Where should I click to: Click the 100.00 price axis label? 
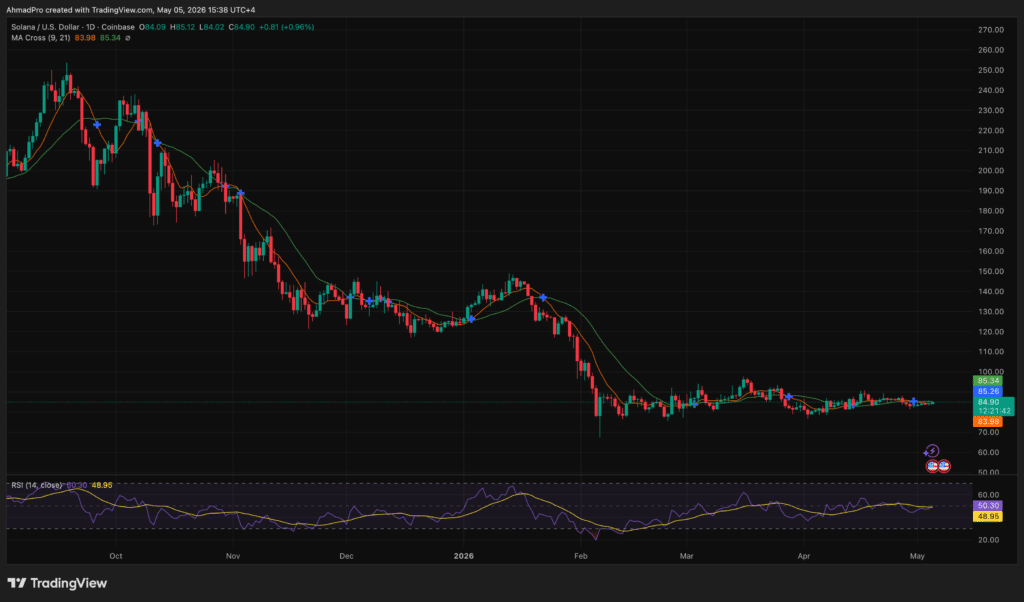[991, 372]
